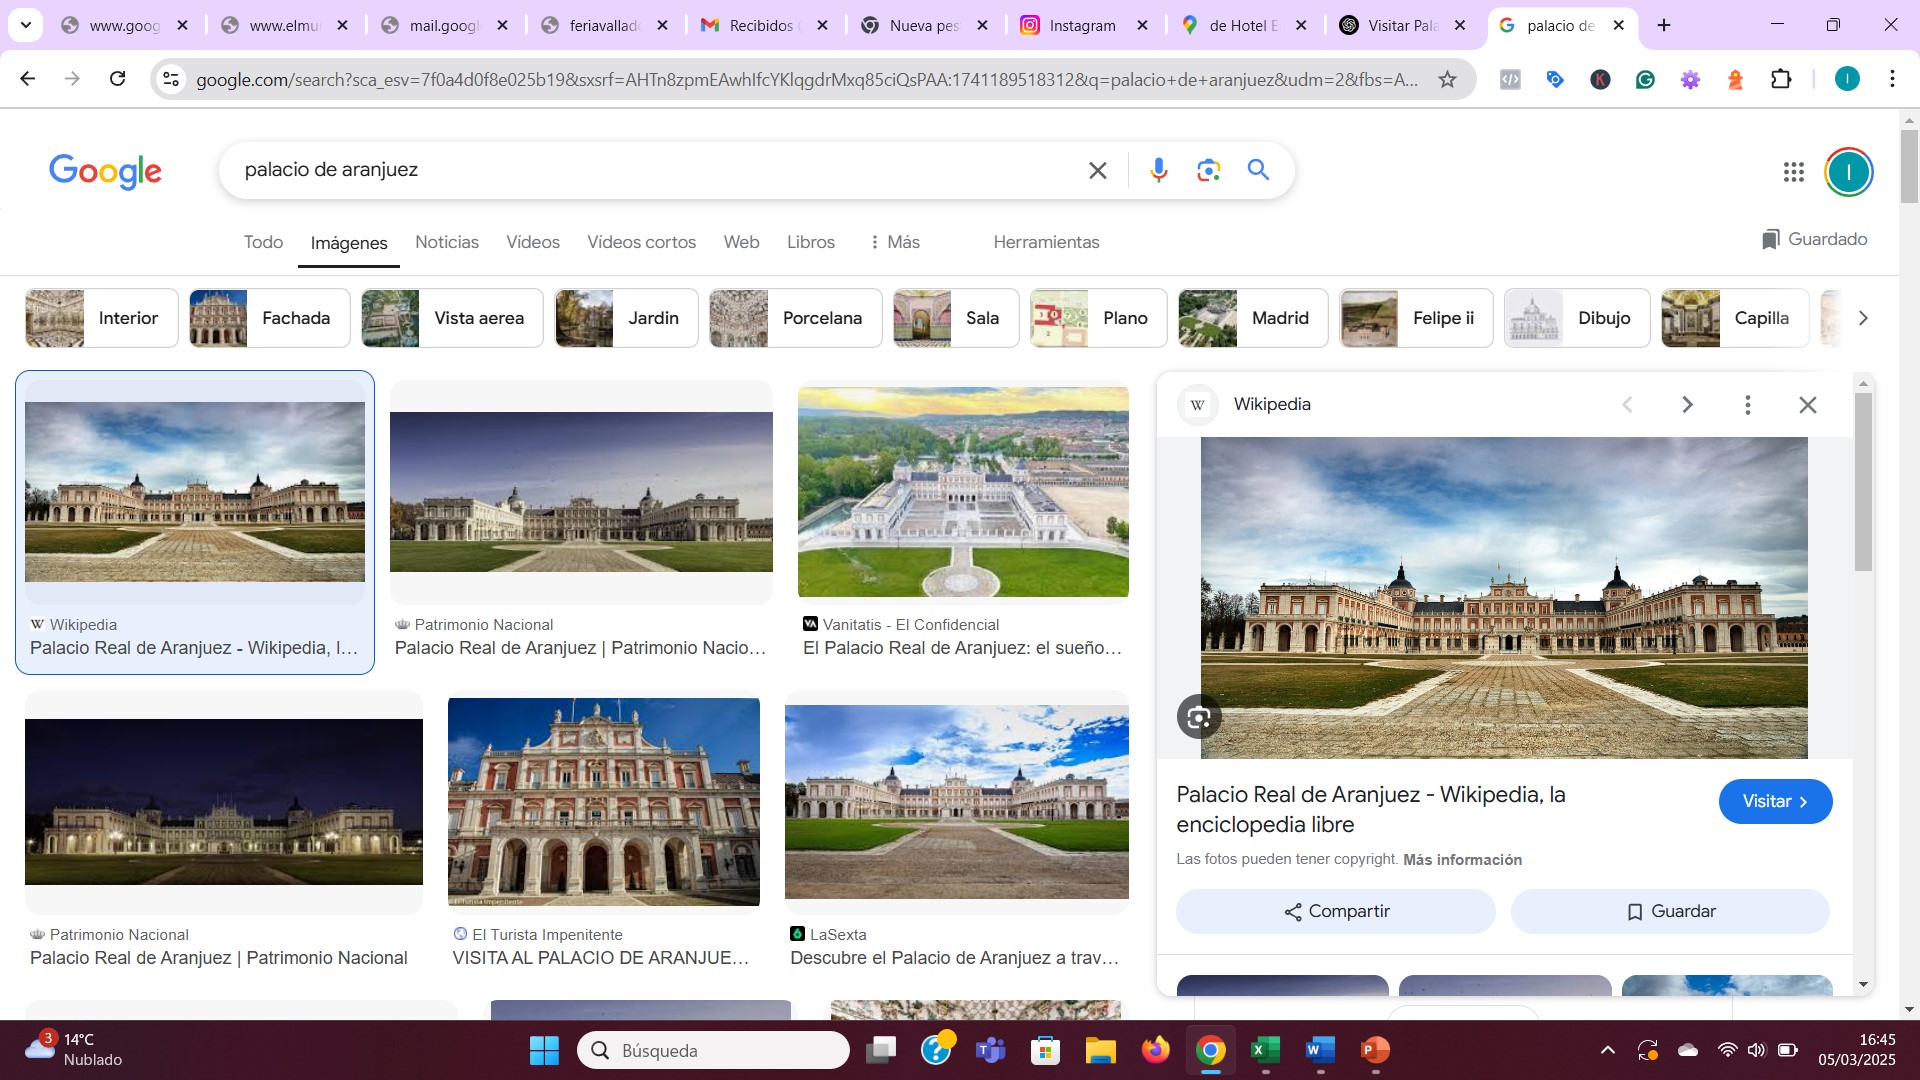Open more options in the preview panel
The height and width of the screenshot is (1080, 1920).
(1747, 404)
